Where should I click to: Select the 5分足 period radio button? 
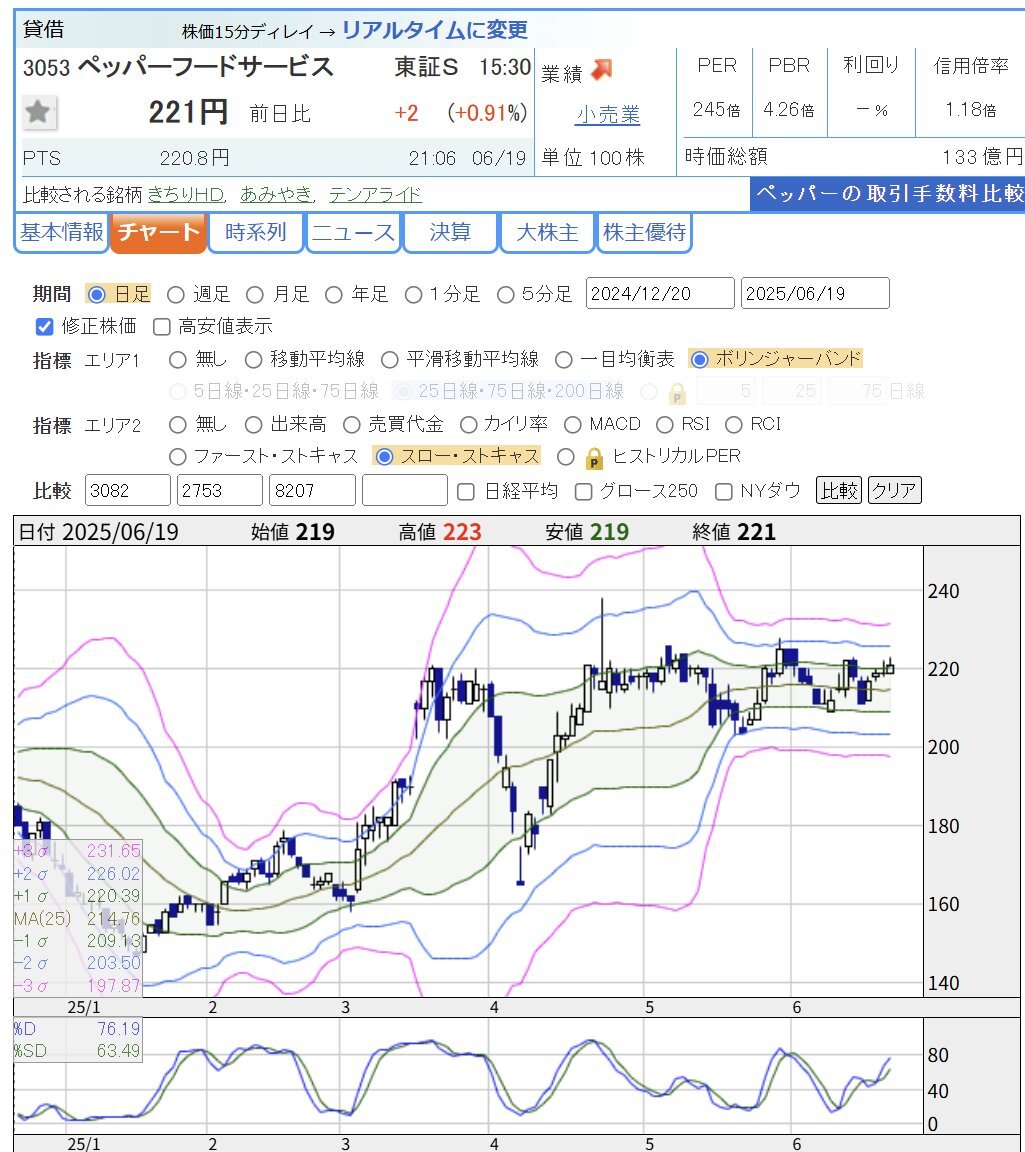(x=506, y=295)
